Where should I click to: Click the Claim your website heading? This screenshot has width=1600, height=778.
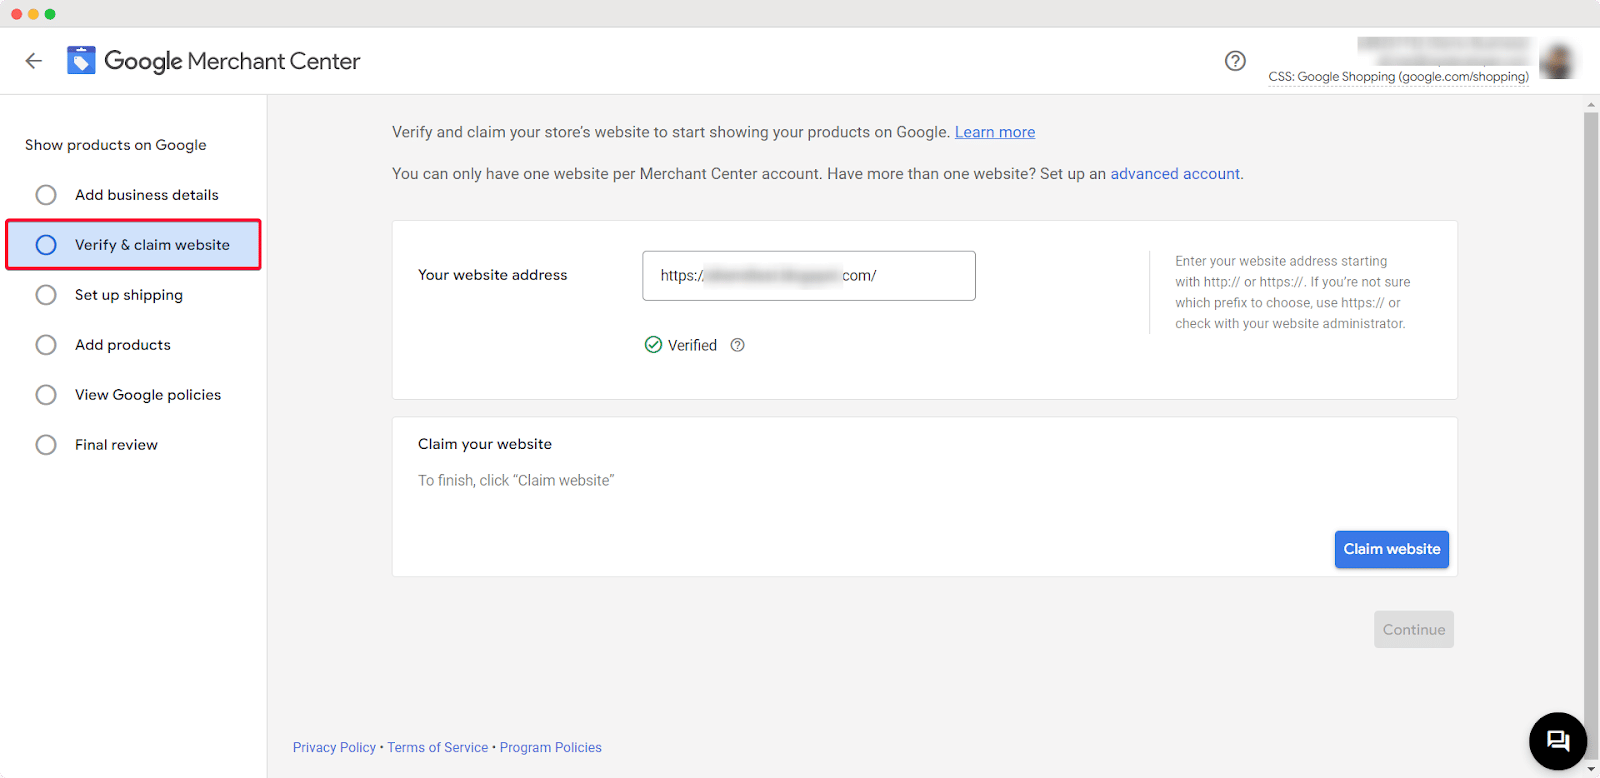point(485,444)
